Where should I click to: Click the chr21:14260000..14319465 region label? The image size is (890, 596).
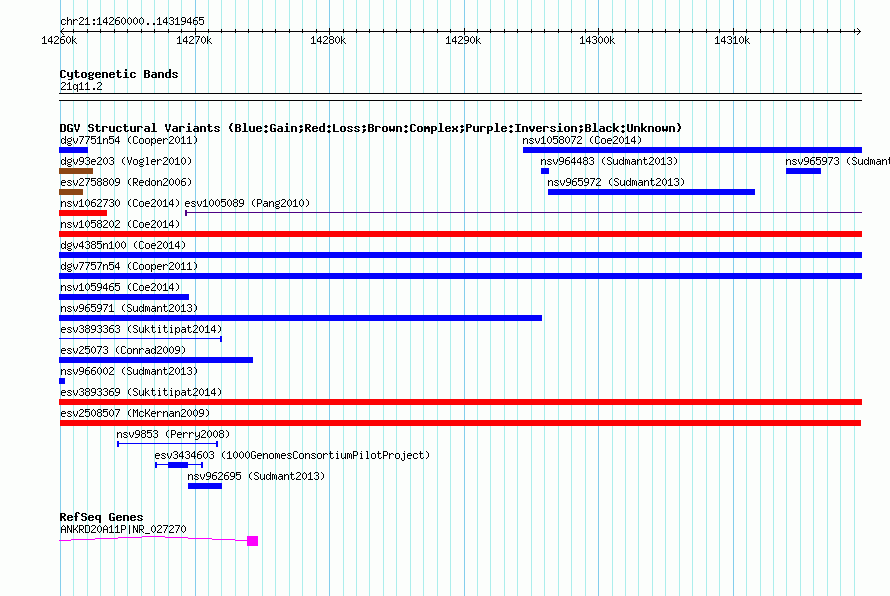132,21
